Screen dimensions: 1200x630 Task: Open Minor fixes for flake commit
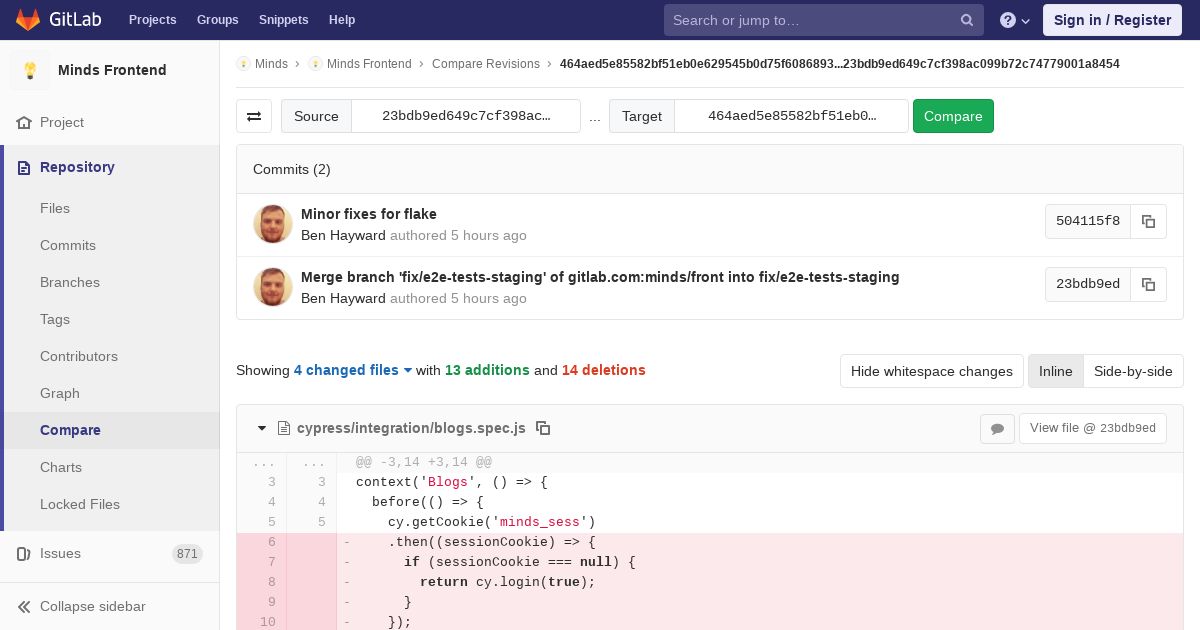(369, 214)
